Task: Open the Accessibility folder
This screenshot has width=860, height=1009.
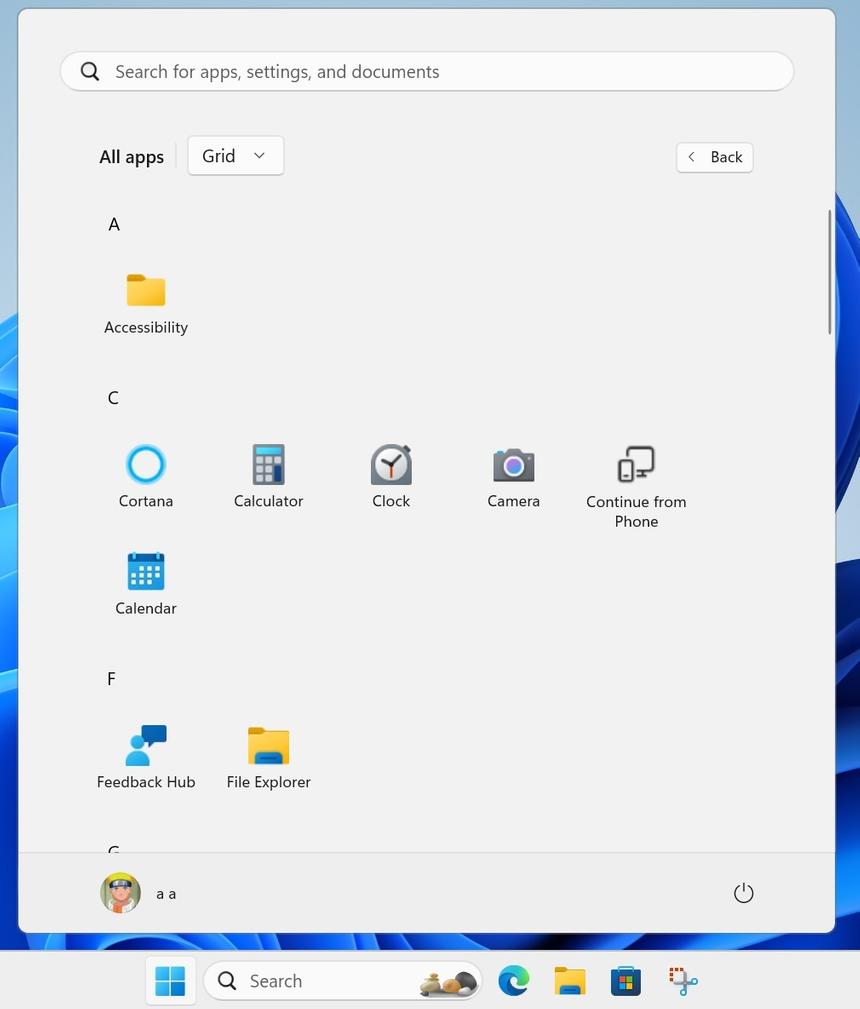Action: click(145, 302)
